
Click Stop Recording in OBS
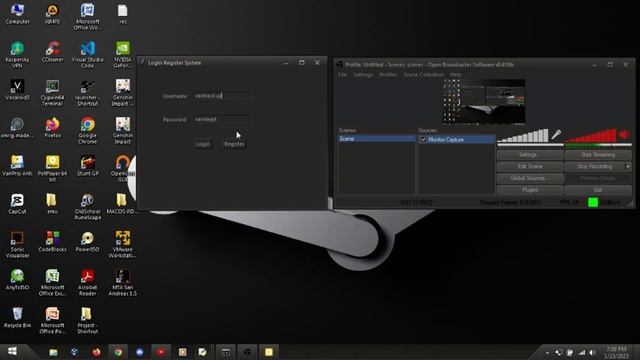pyautogui.click(x=595, y=167)
